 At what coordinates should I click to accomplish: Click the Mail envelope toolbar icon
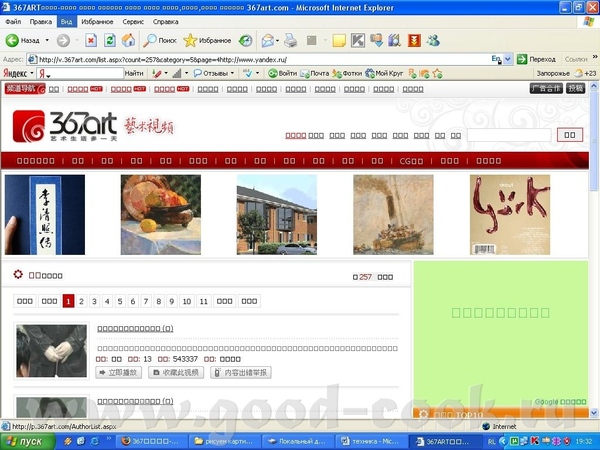[267, 40]
